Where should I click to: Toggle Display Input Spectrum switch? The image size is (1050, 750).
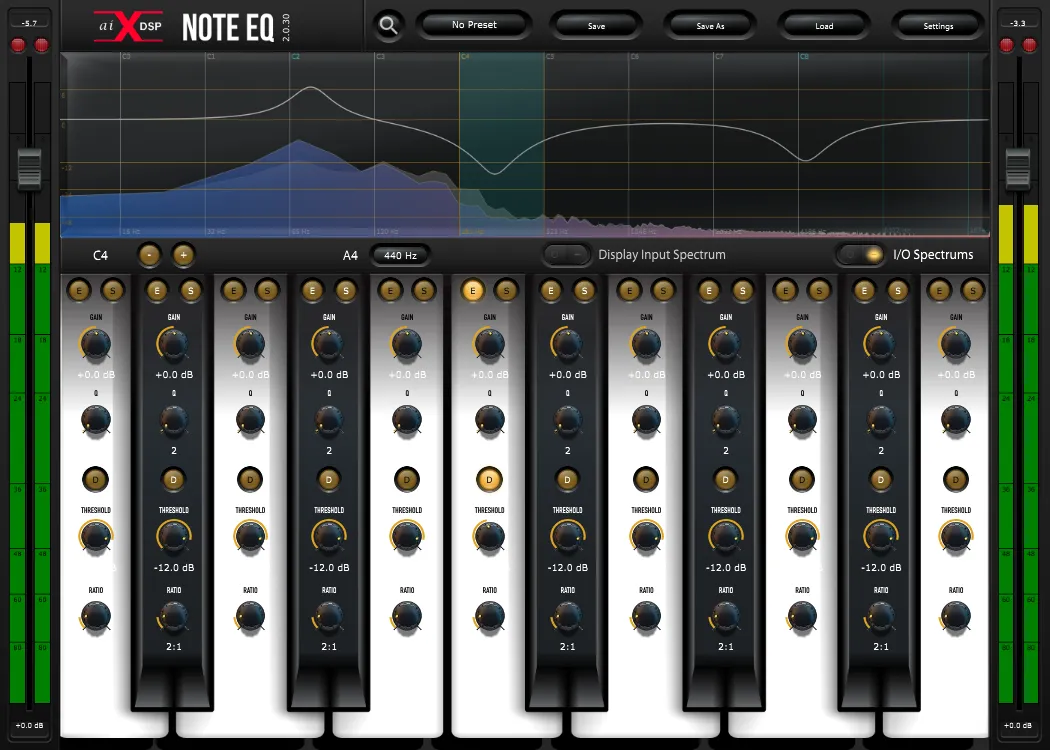pyautogui.click(x=567, y=254)
